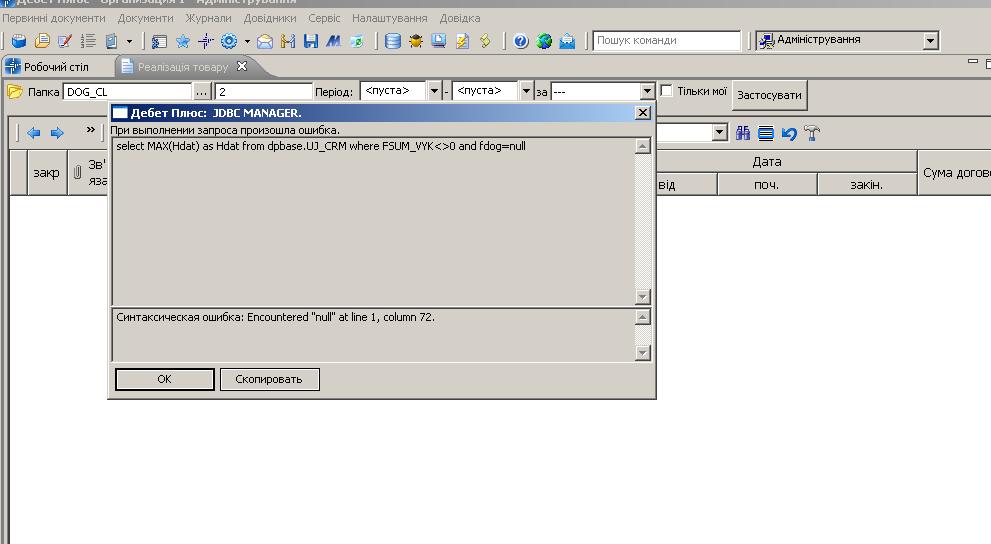Click the crosshair lines toolbar icon

(205, 42)
